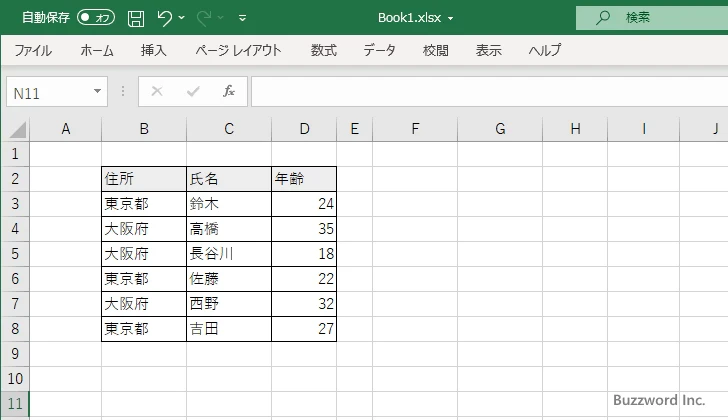
Task: Switch to the 数式 tab
Action: pyautogui.click(x=324, y=50)
